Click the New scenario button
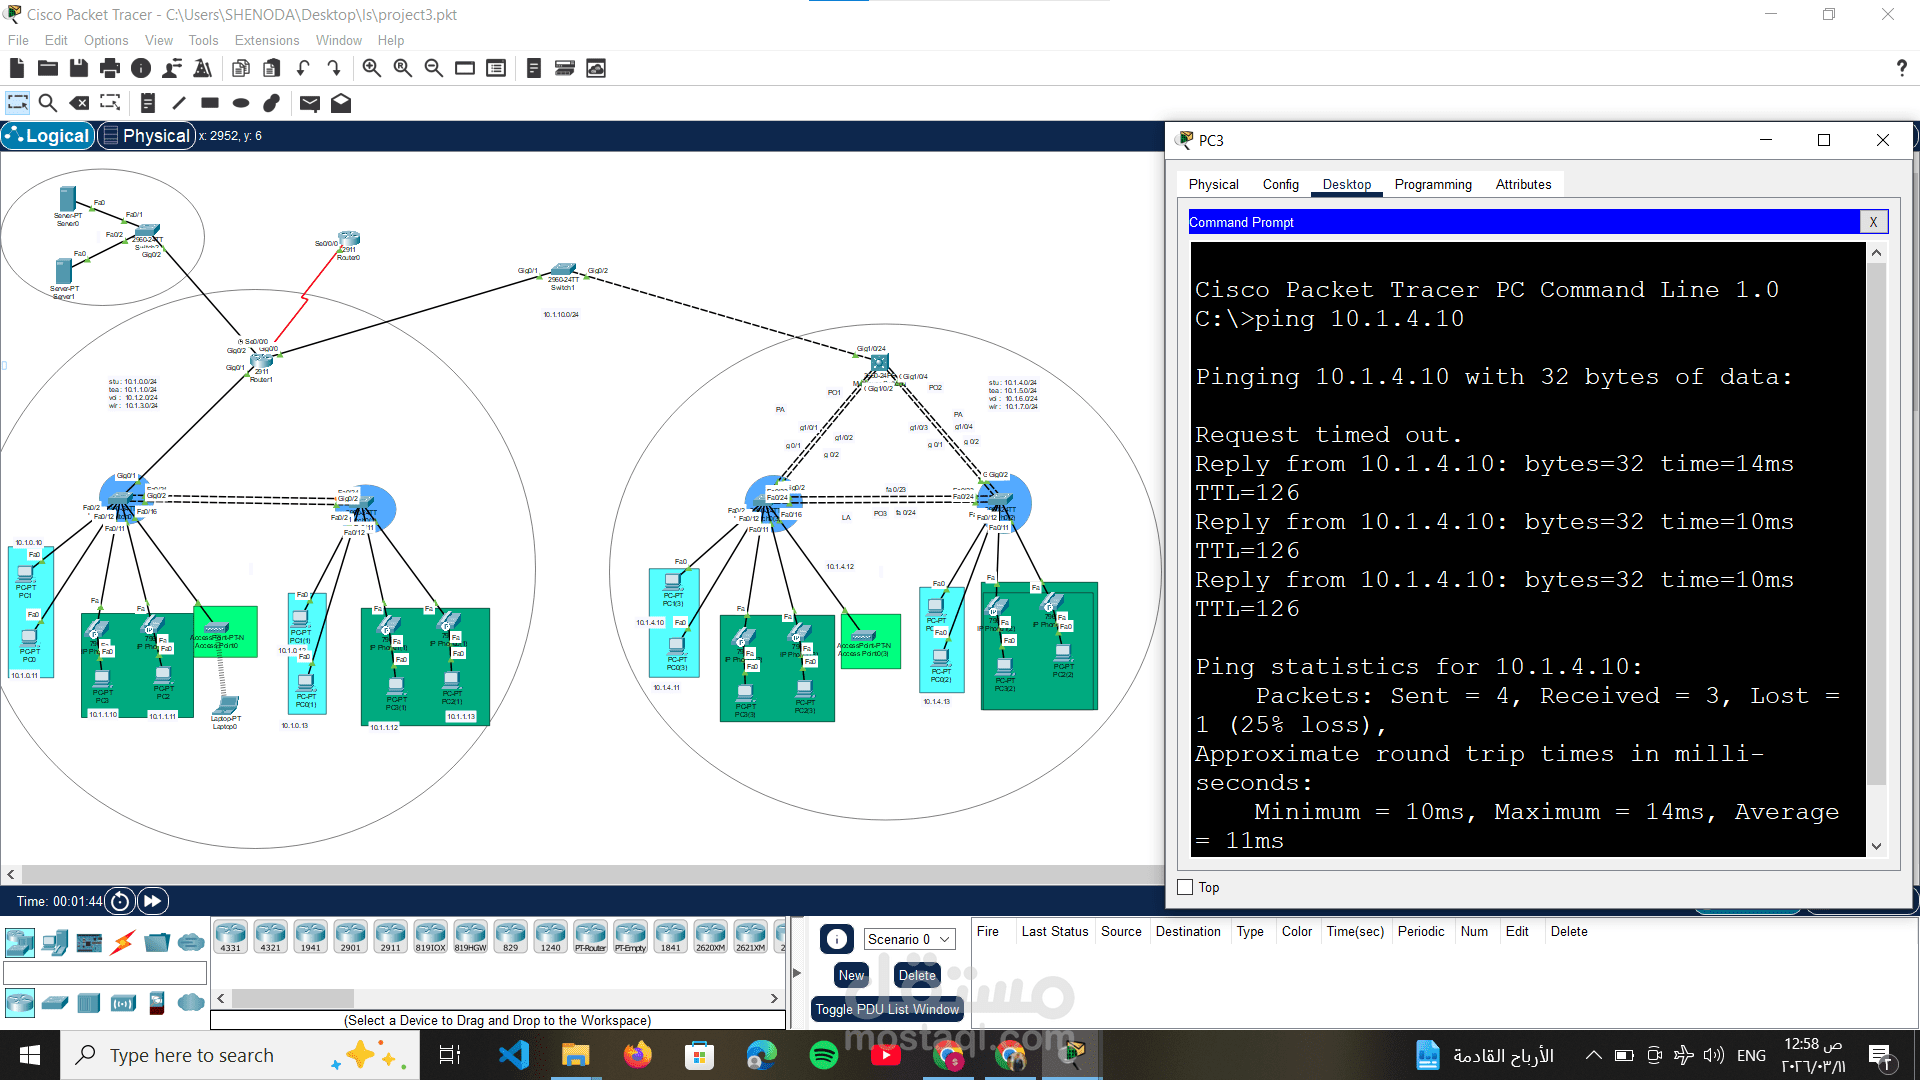The image size is (1920, 1080). pyautogui.click(x=850, y=974)
